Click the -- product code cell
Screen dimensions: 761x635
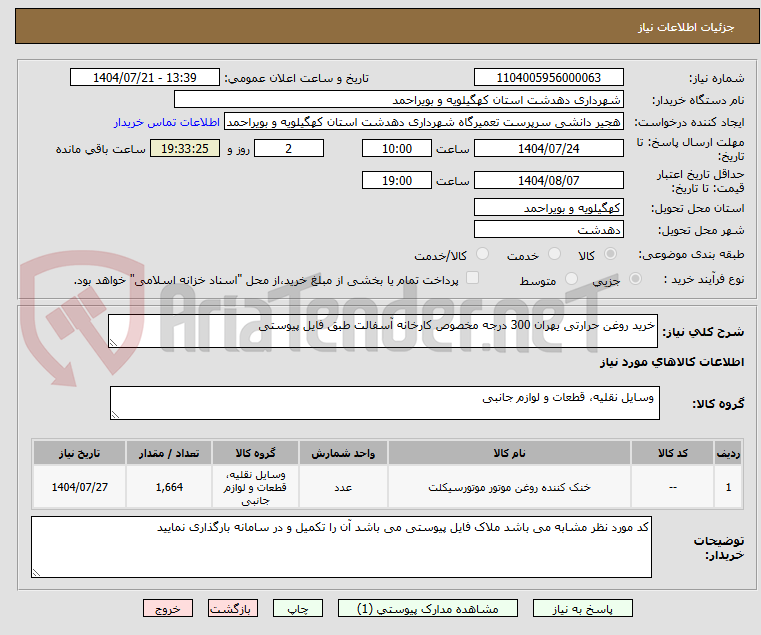pyautogui.click(x=673, y=487)
